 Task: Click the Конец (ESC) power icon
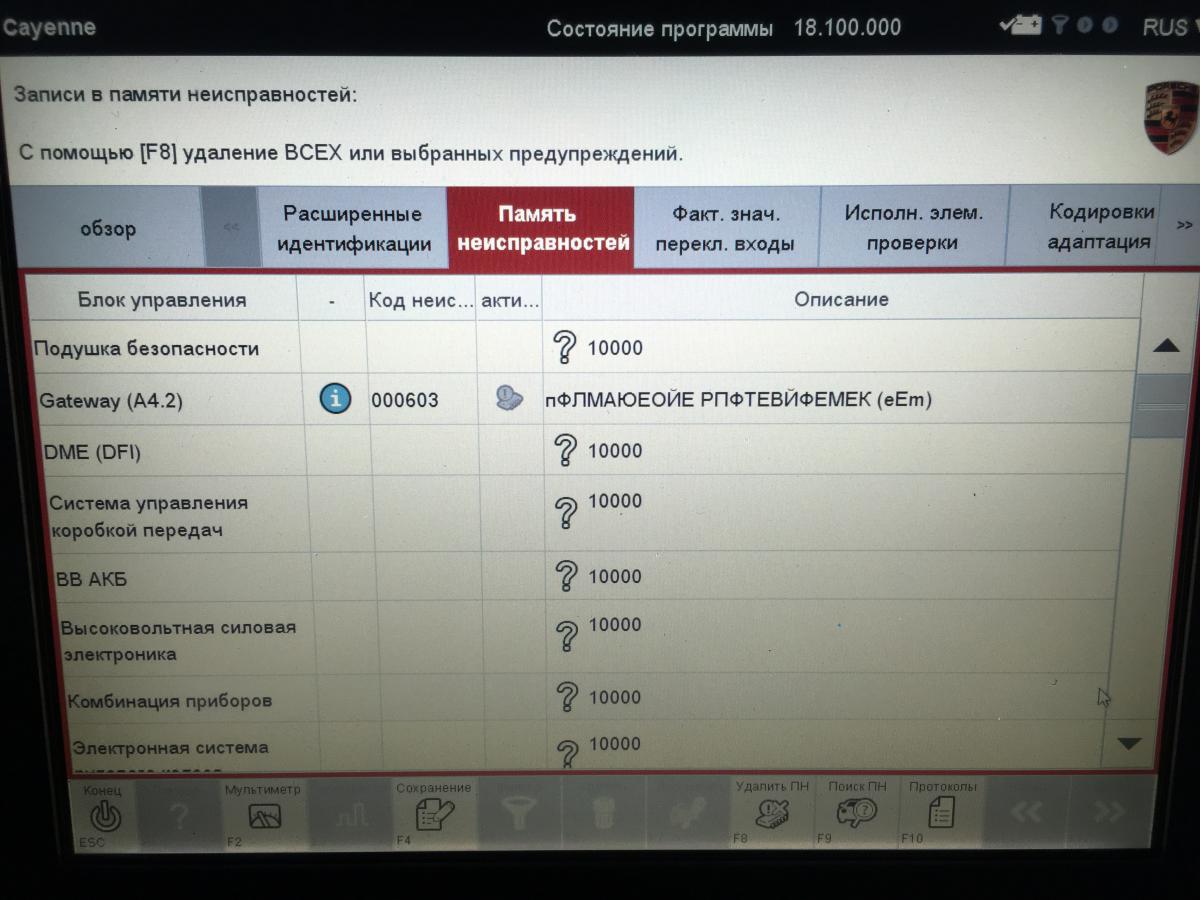click(x=105, y=816)
